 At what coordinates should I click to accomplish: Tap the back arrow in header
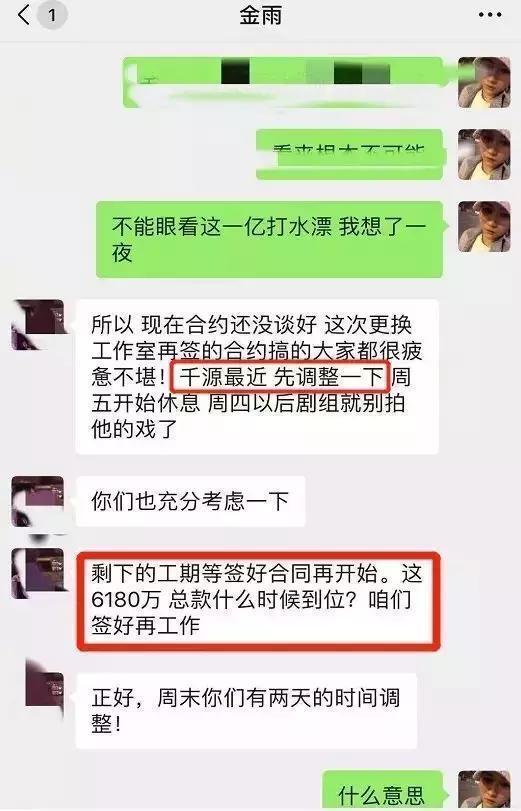point(24,14)
